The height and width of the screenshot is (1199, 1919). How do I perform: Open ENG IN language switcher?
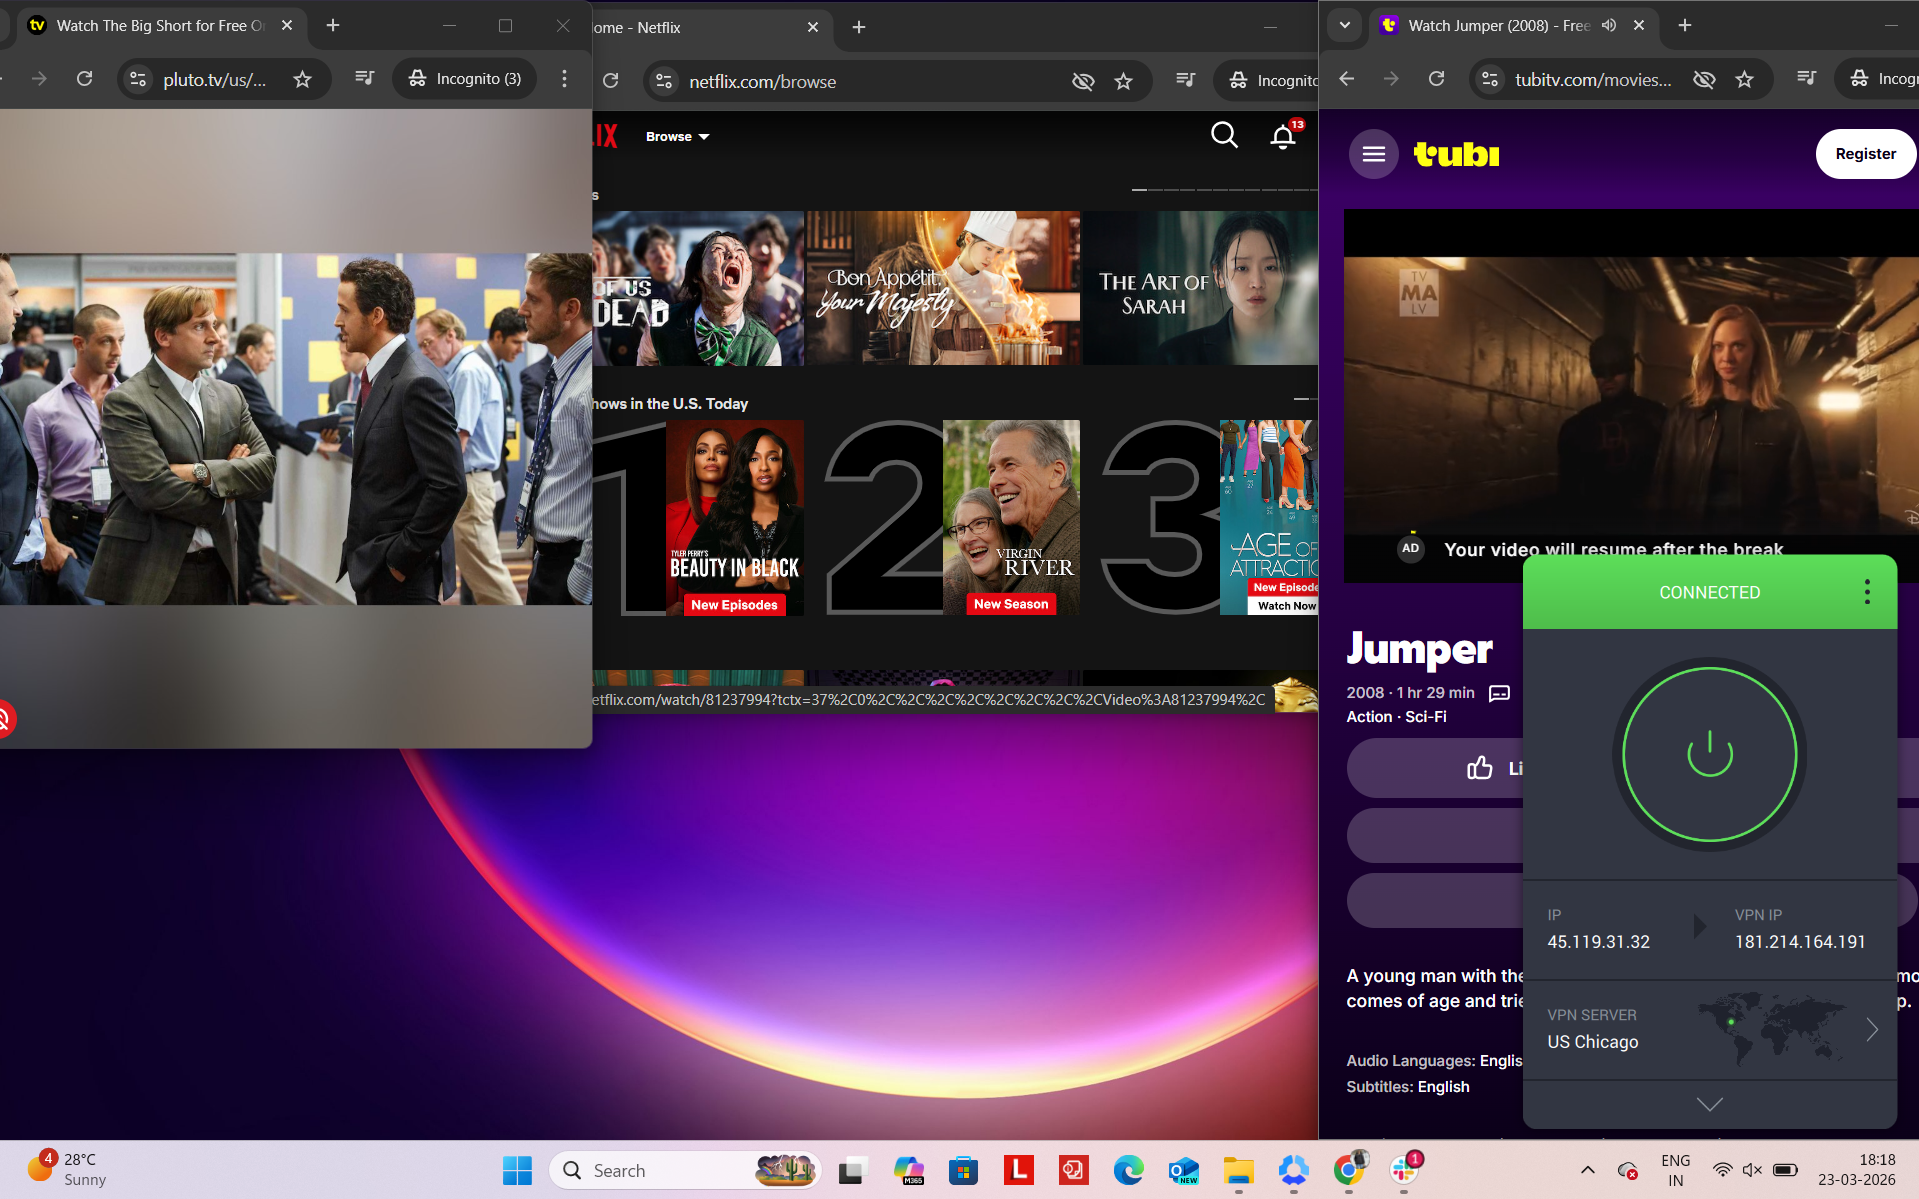click(x=1675, y=1170)
